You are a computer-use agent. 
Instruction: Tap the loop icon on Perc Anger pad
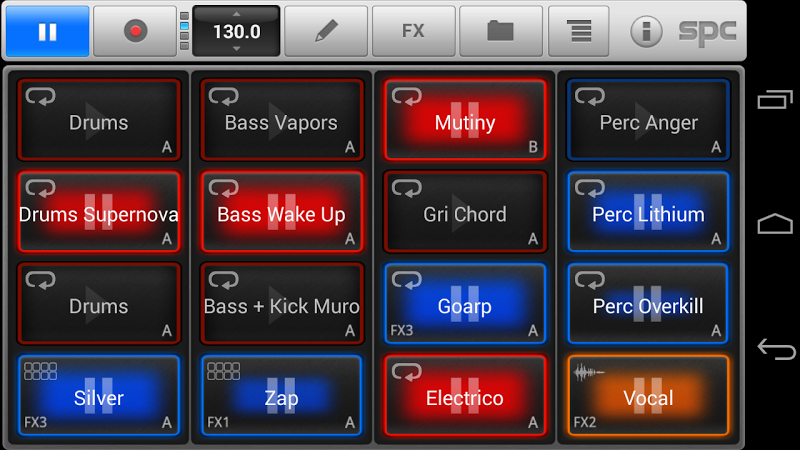pos(590,96)
